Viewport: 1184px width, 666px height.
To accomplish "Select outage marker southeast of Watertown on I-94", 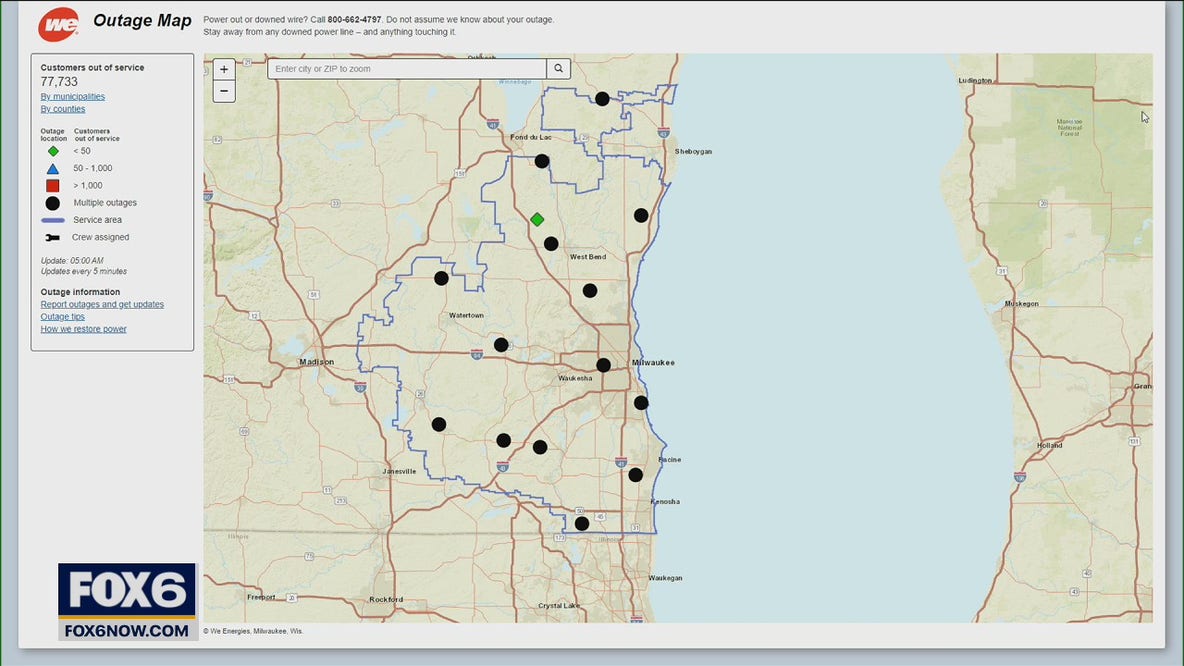I will 501,345.
